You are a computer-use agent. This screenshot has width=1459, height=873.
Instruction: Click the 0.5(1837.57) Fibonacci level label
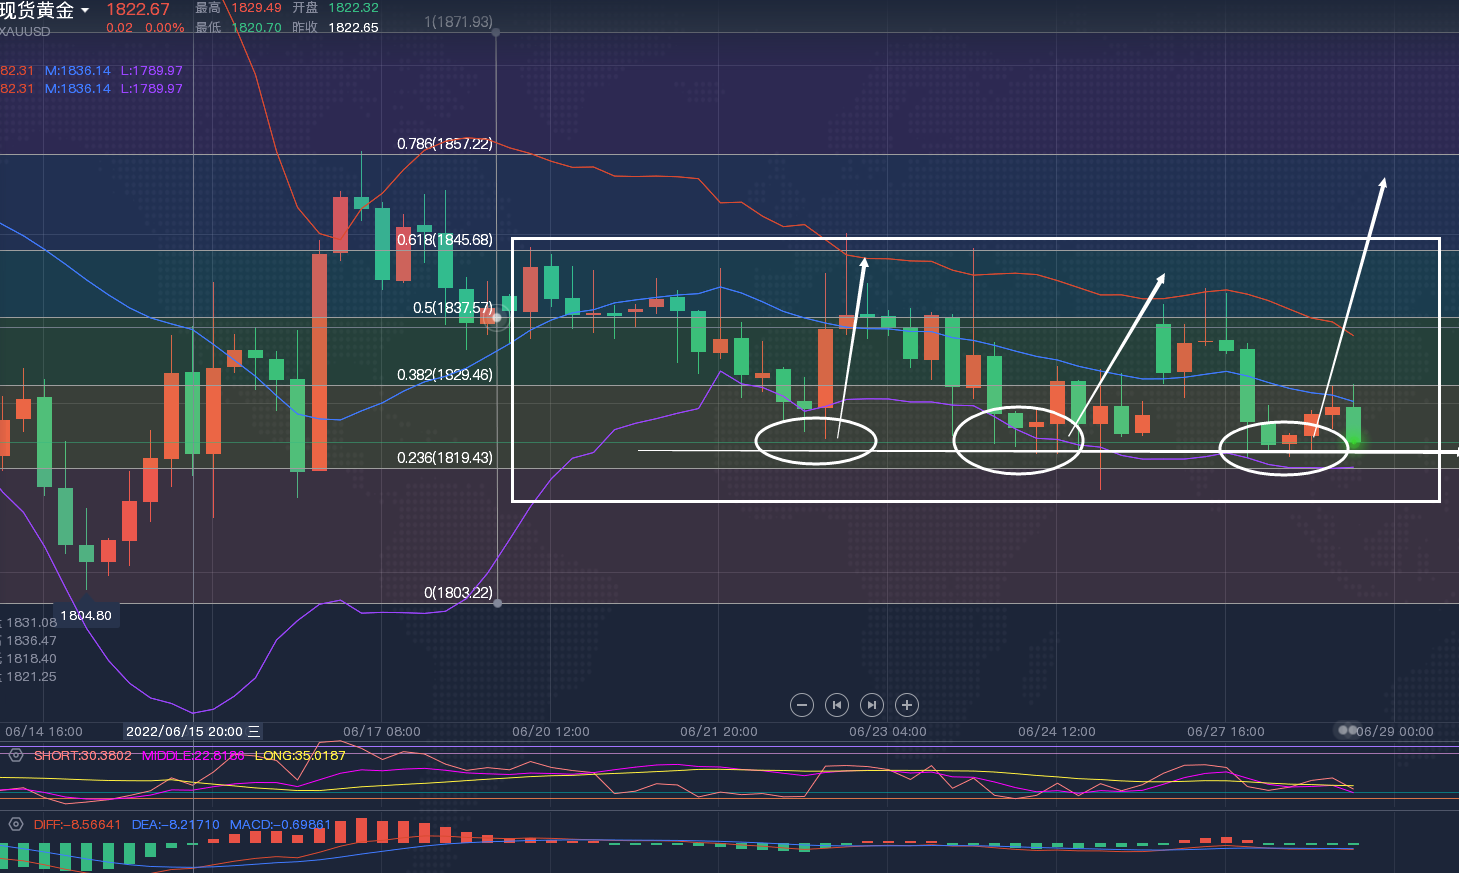[452, 308]
